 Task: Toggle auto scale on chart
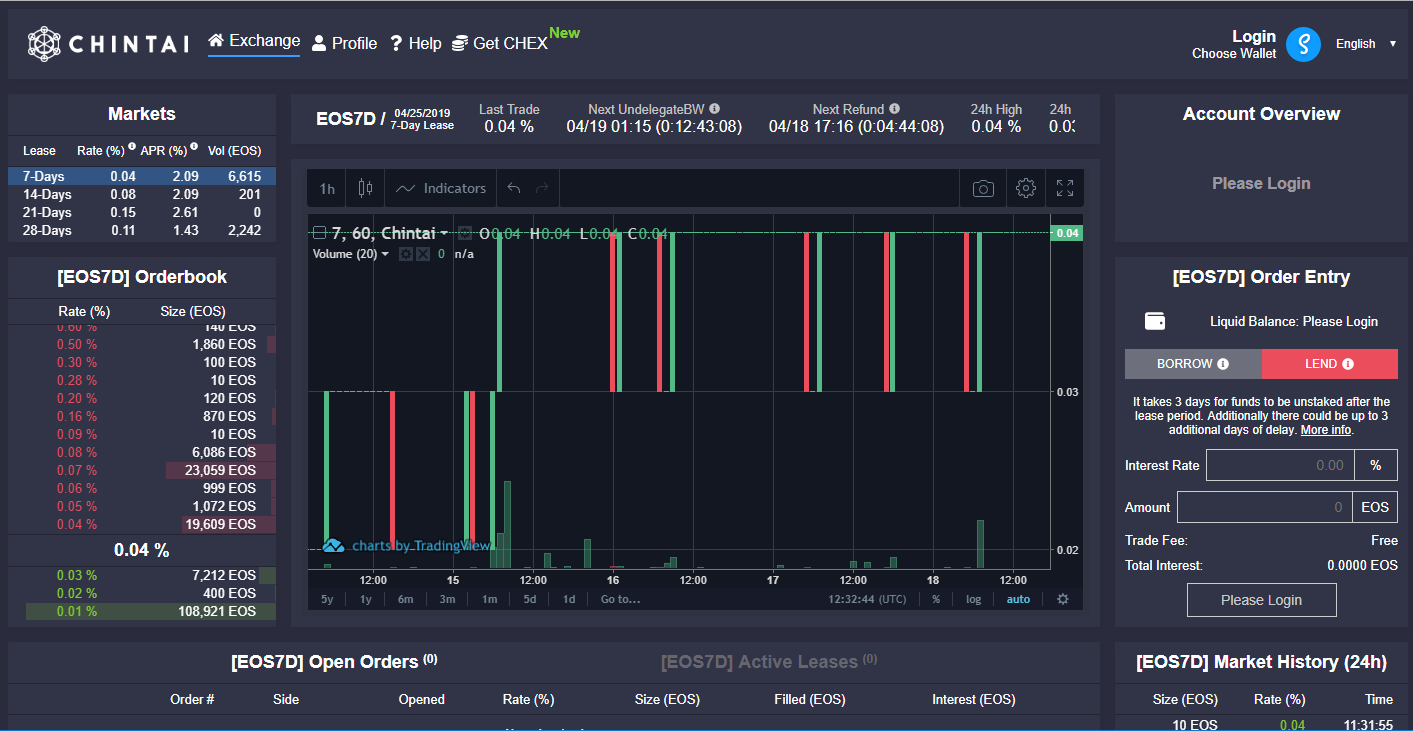point(1018,599)
